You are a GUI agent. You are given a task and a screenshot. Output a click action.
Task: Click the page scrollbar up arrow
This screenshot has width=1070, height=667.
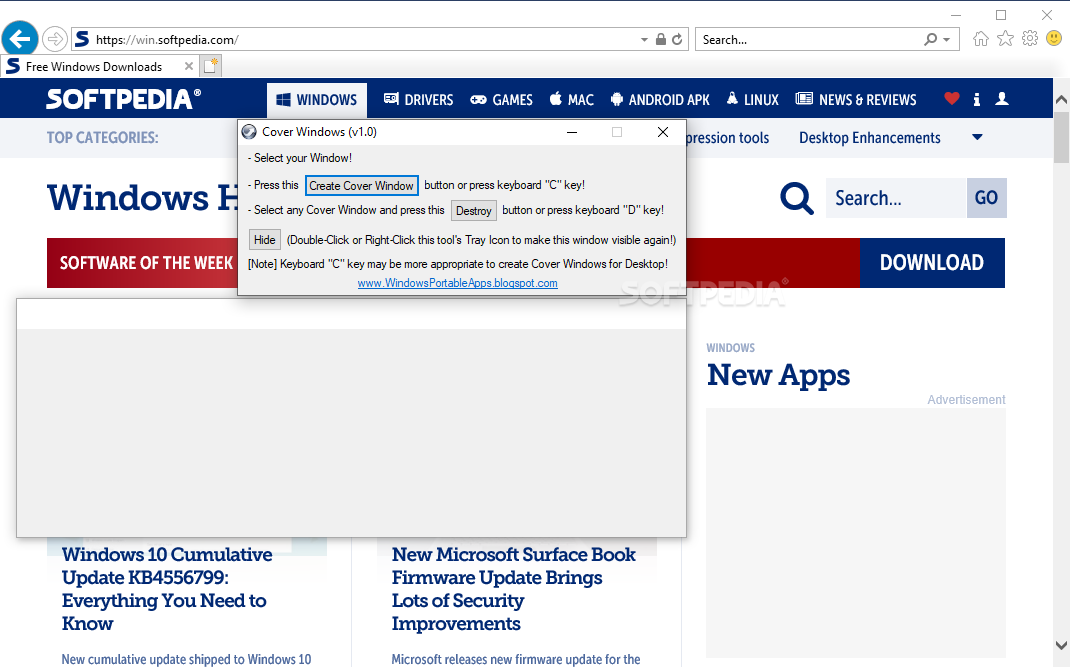[x=1061, y=100]
